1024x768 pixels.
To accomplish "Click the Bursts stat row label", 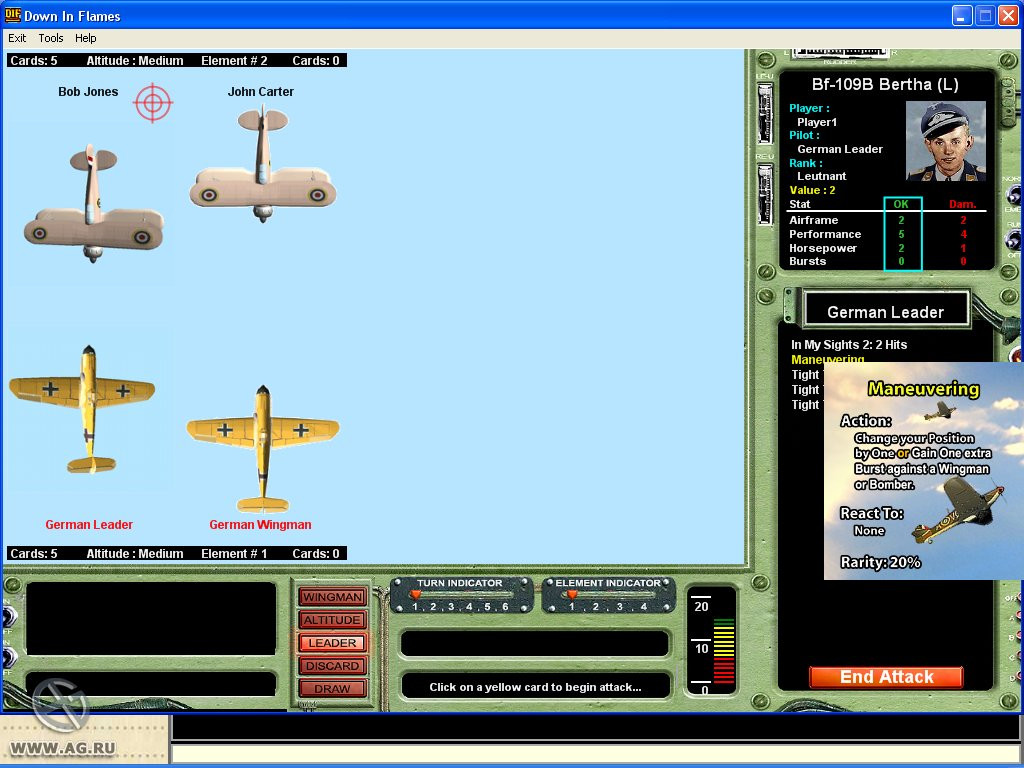I will tap(807, 261).
